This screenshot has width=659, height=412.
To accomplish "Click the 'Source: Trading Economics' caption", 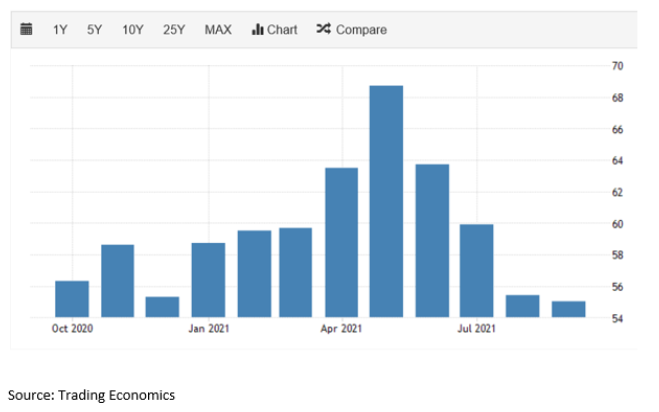I will point(91,395).
